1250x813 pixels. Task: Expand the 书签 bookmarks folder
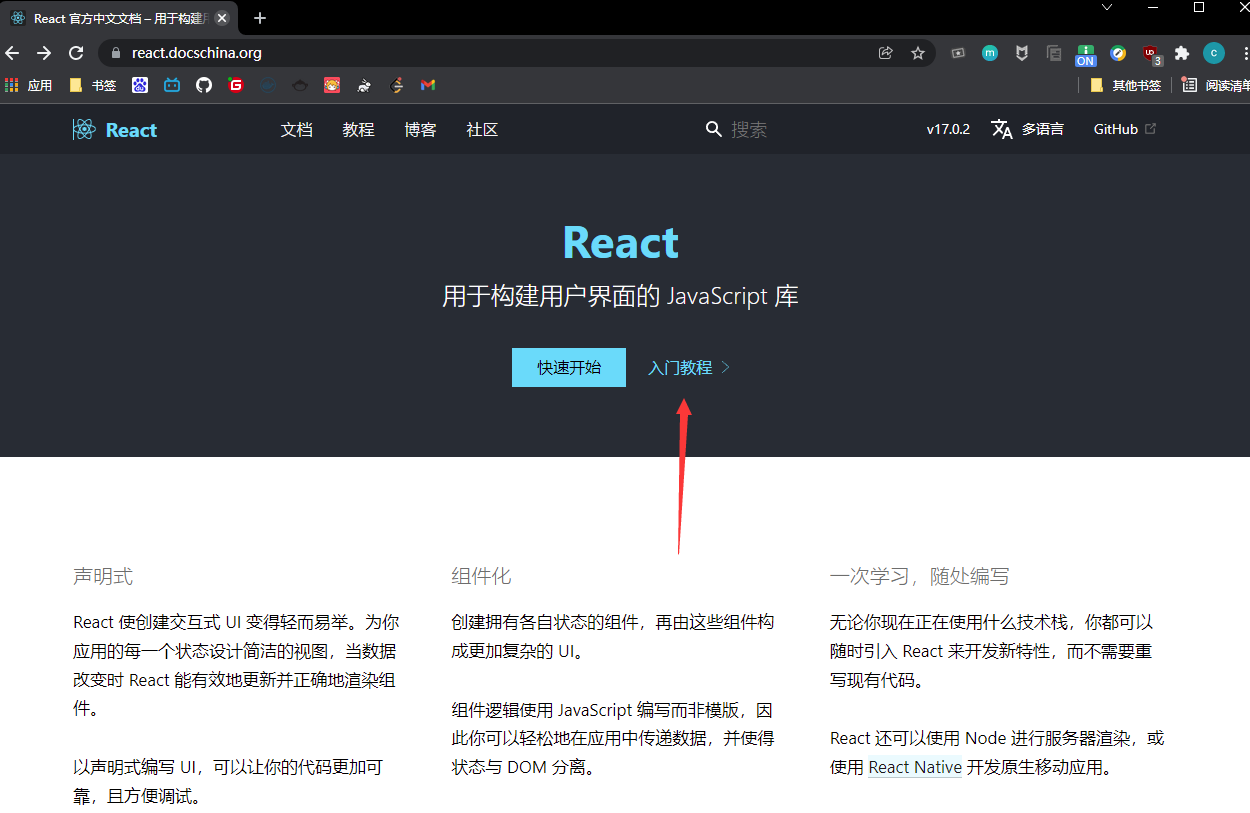(93, 85)
